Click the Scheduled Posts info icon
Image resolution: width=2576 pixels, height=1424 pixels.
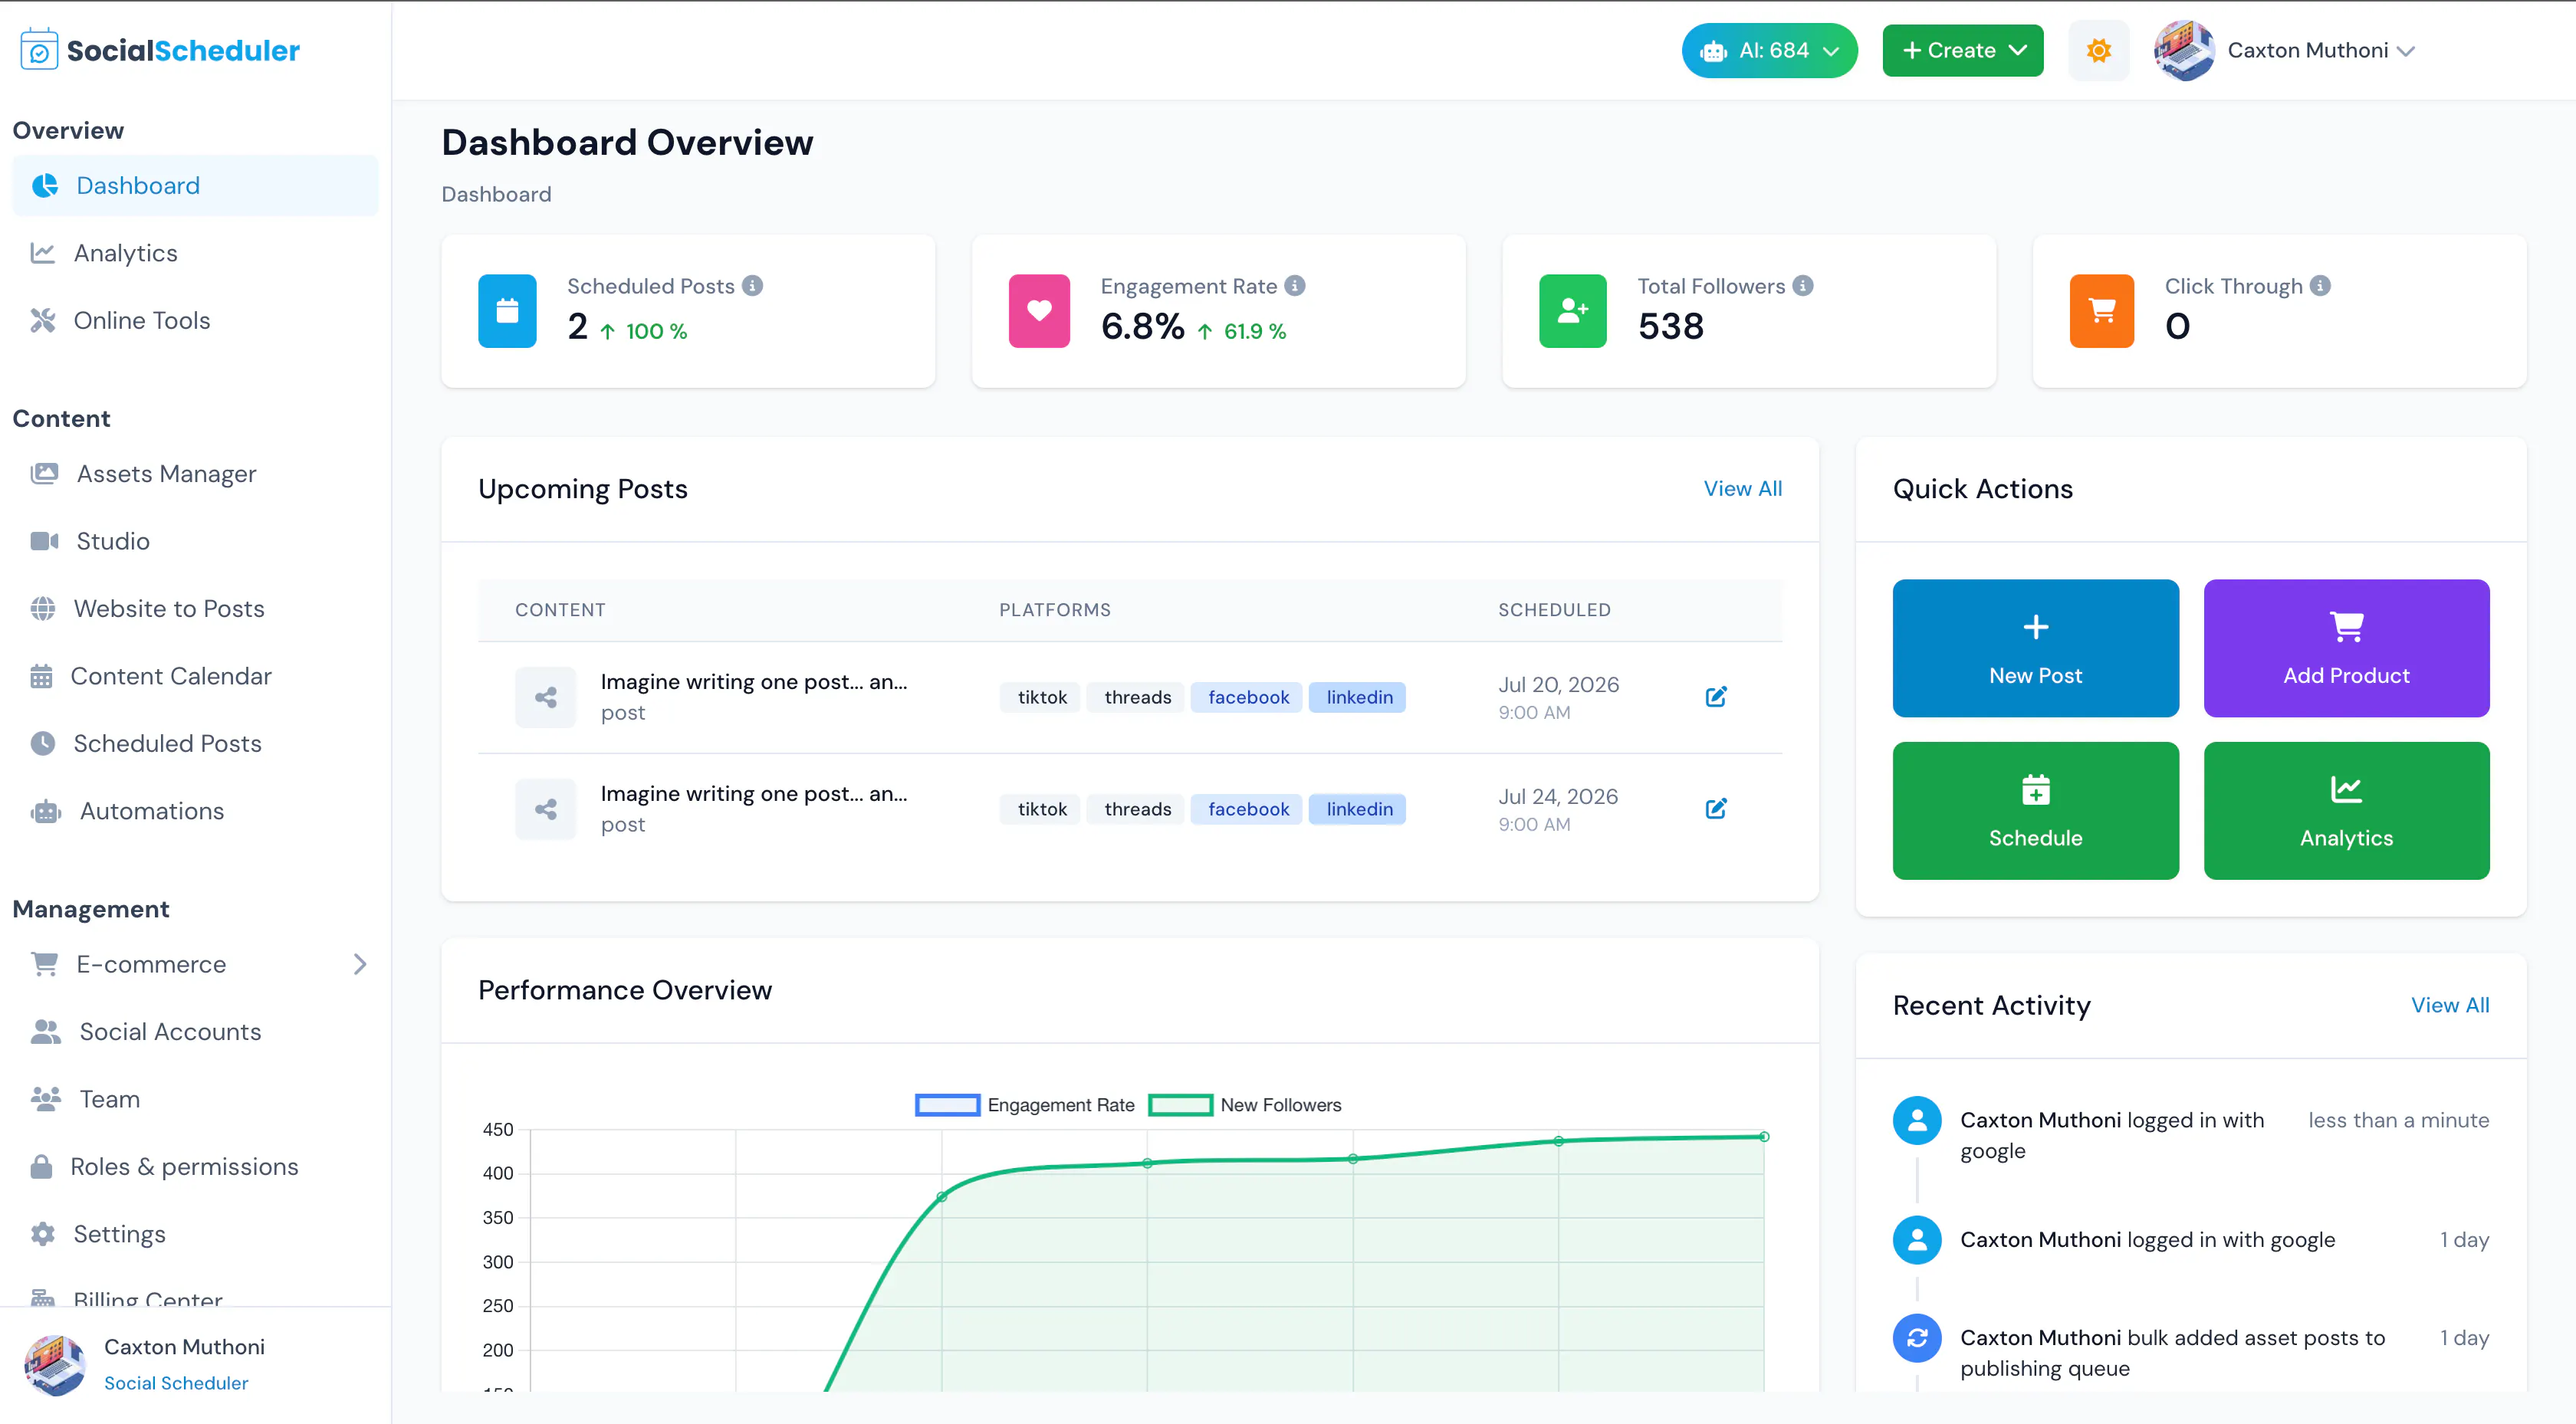753,286
